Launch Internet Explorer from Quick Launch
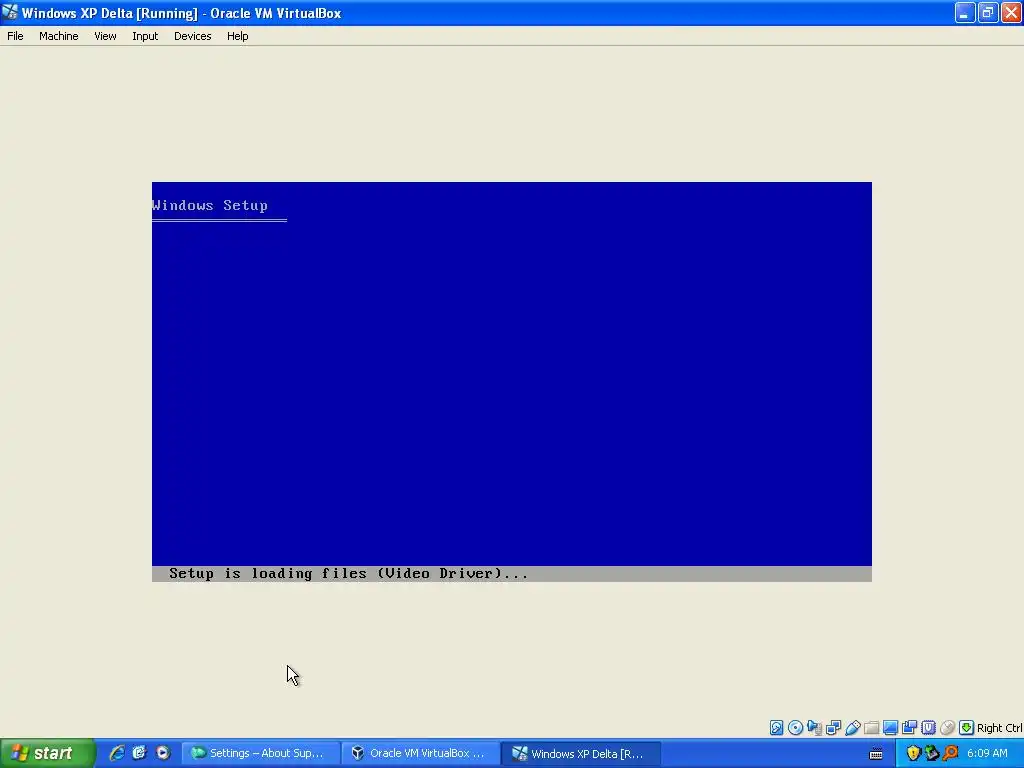Image resolution: width=1024 pixels, height=768 pixels. [x=117, y=753]
